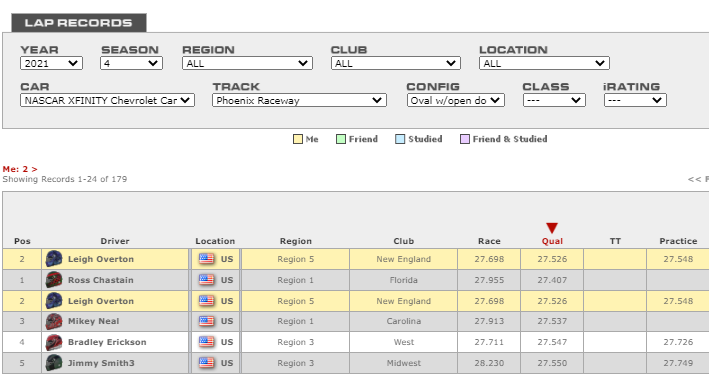Open the YEAR dropdown showing 2021
The width and height of the screenshot is (709, 374).
tap(51, 63)
